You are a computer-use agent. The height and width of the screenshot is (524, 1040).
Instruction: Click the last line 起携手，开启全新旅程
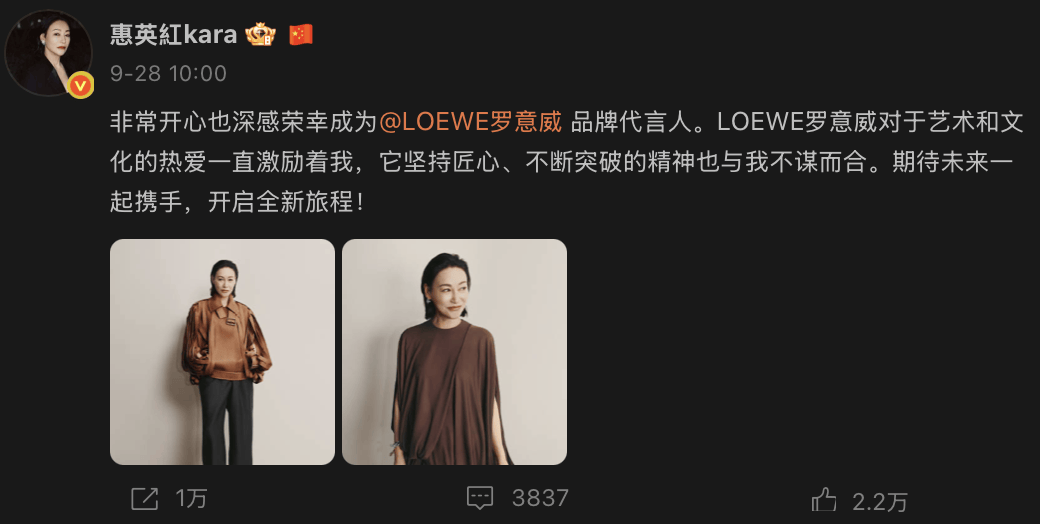(237, 202)
